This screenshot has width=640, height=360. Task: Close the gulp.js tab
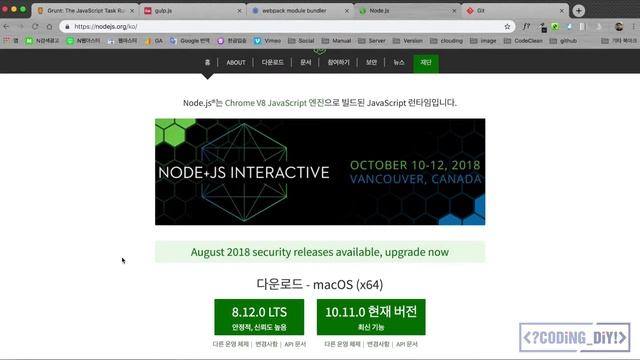240,11
